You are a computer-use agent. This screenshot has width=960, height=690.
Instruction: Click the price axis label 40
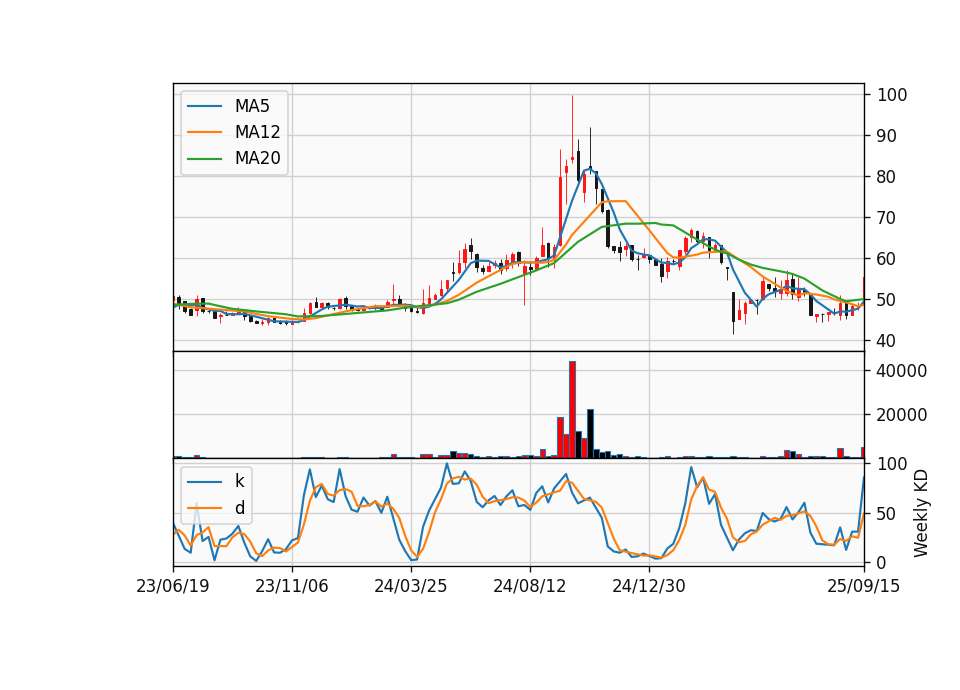887,341
